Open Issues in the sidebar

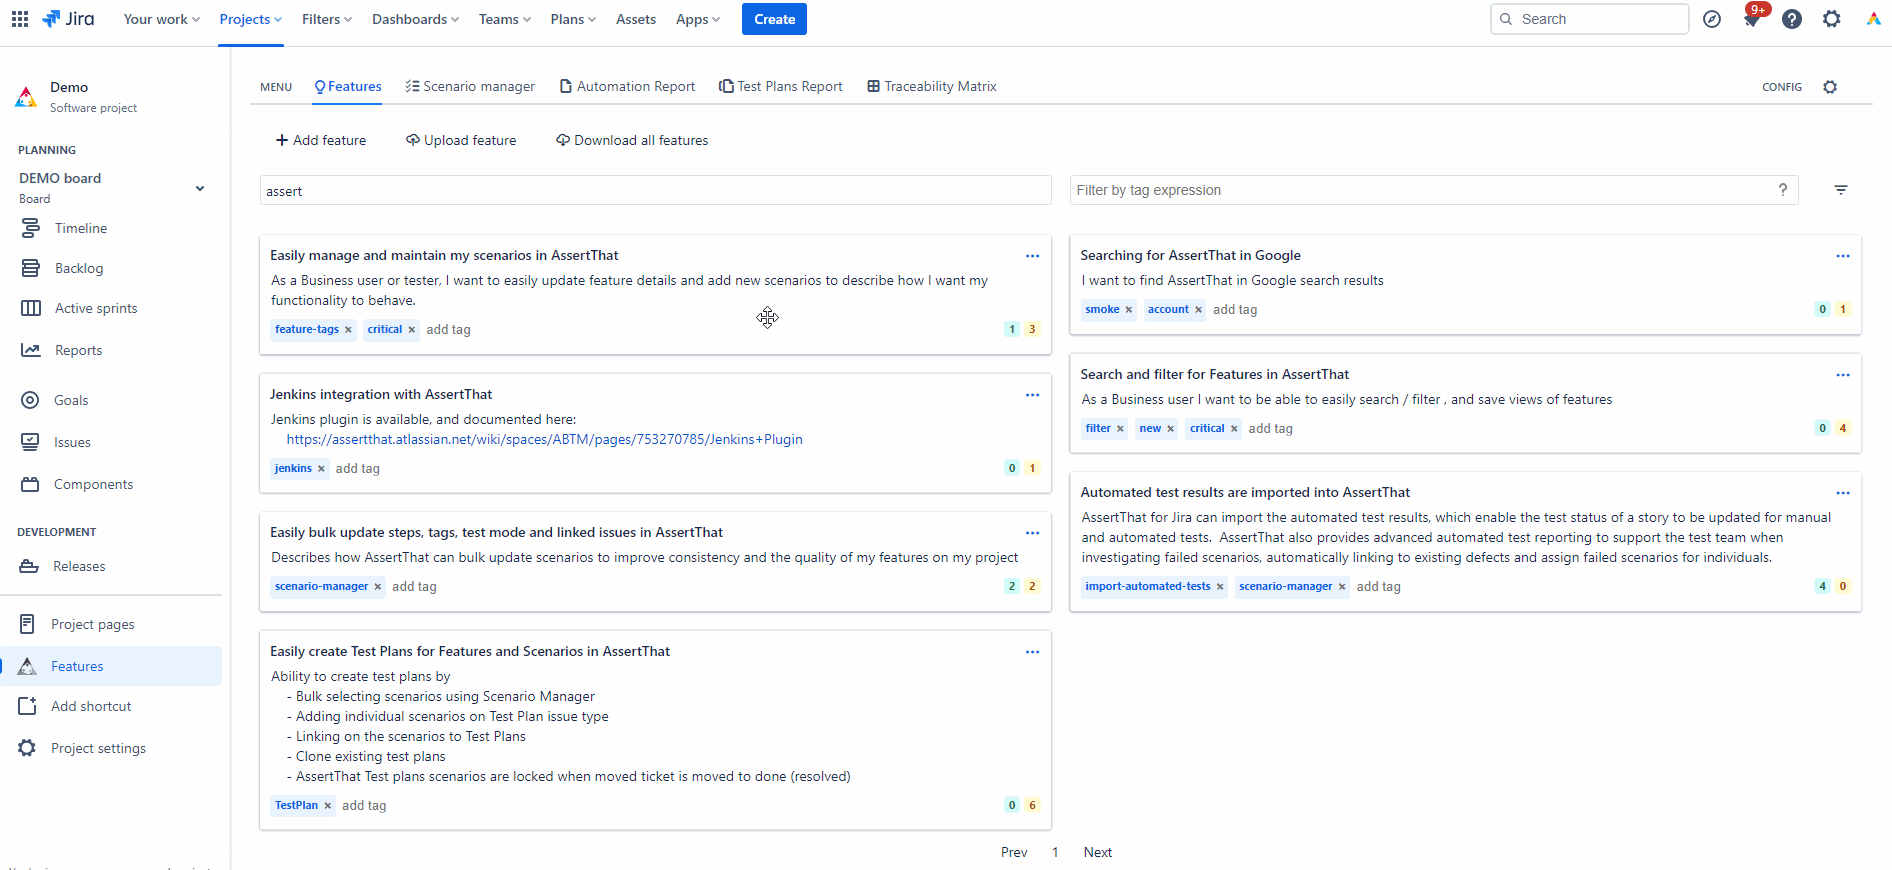pos(72,442)
